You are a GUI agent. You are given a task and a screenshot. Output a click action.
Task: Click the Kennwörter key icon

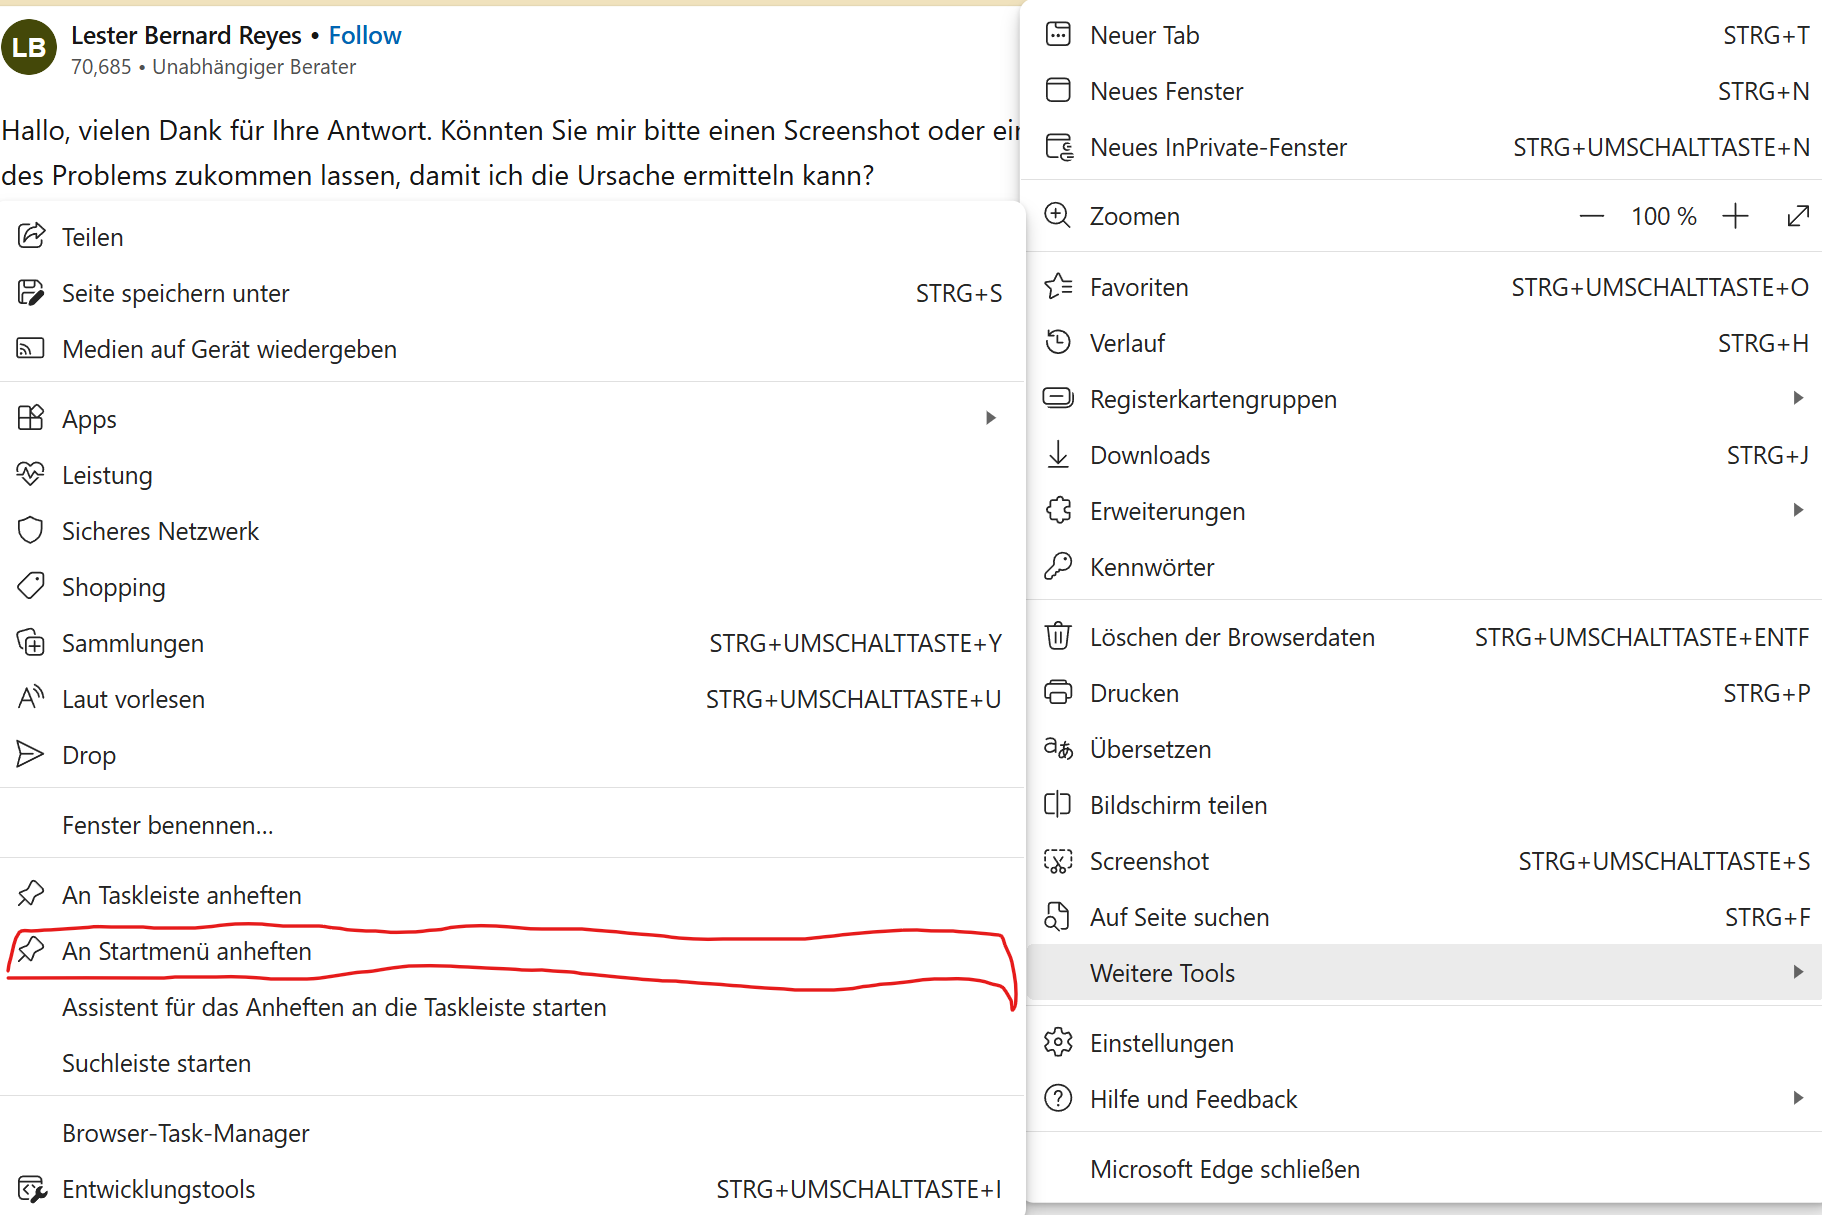[1058, 567]
